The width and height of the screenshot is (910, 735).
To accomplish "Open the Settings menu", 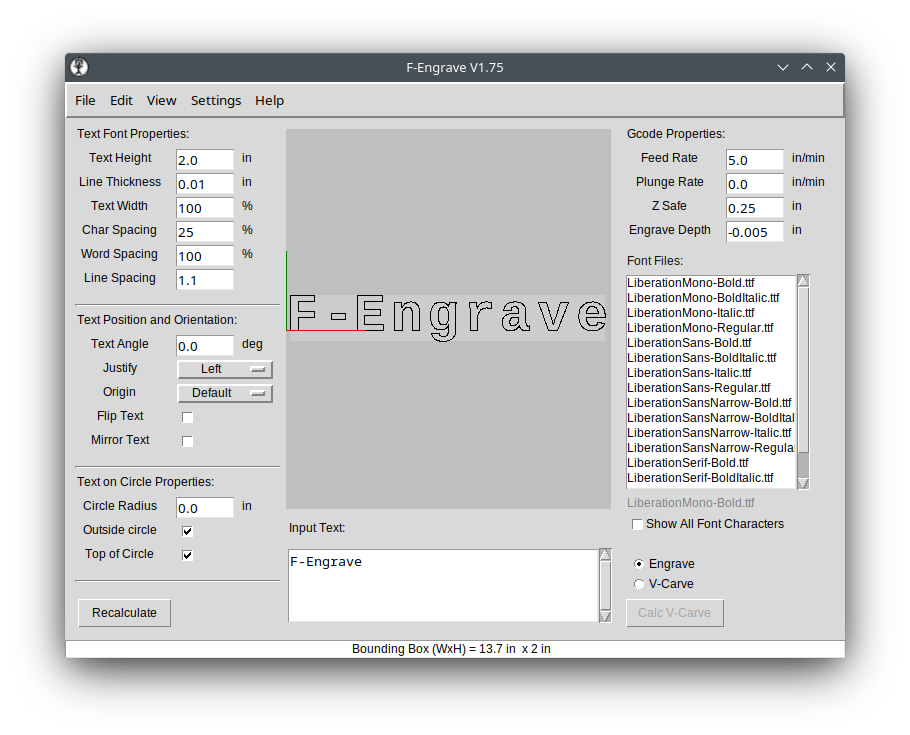I will click(216, 100).
